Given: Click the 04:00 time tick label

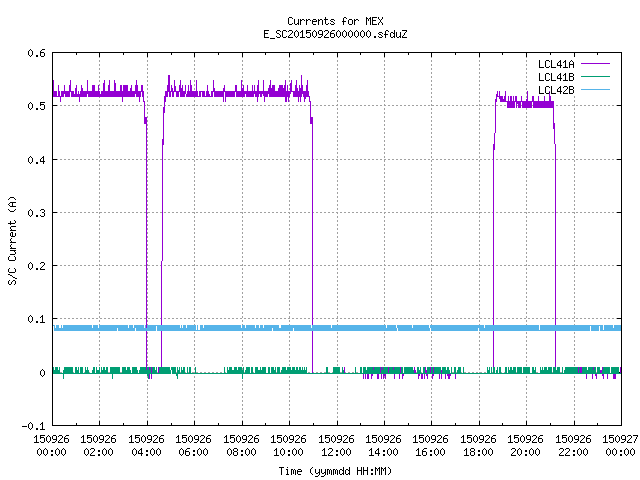Looking at the screenshot, I should pos(146,452).
